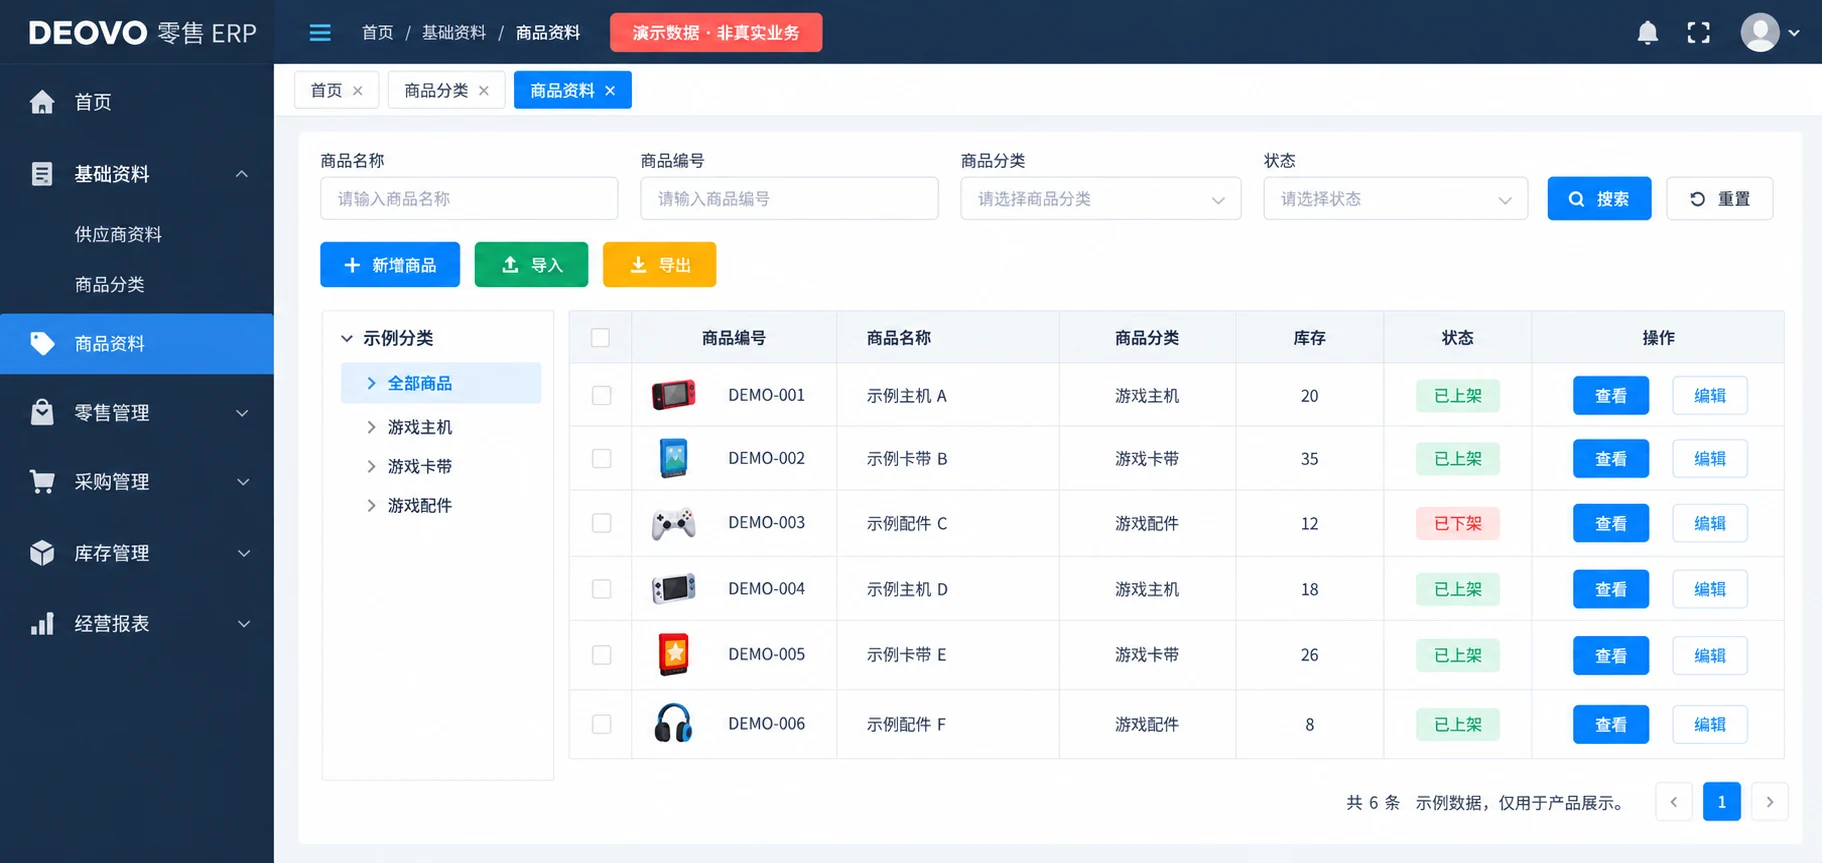Click the 采购管理 cart icon

[x=42, y=482]
